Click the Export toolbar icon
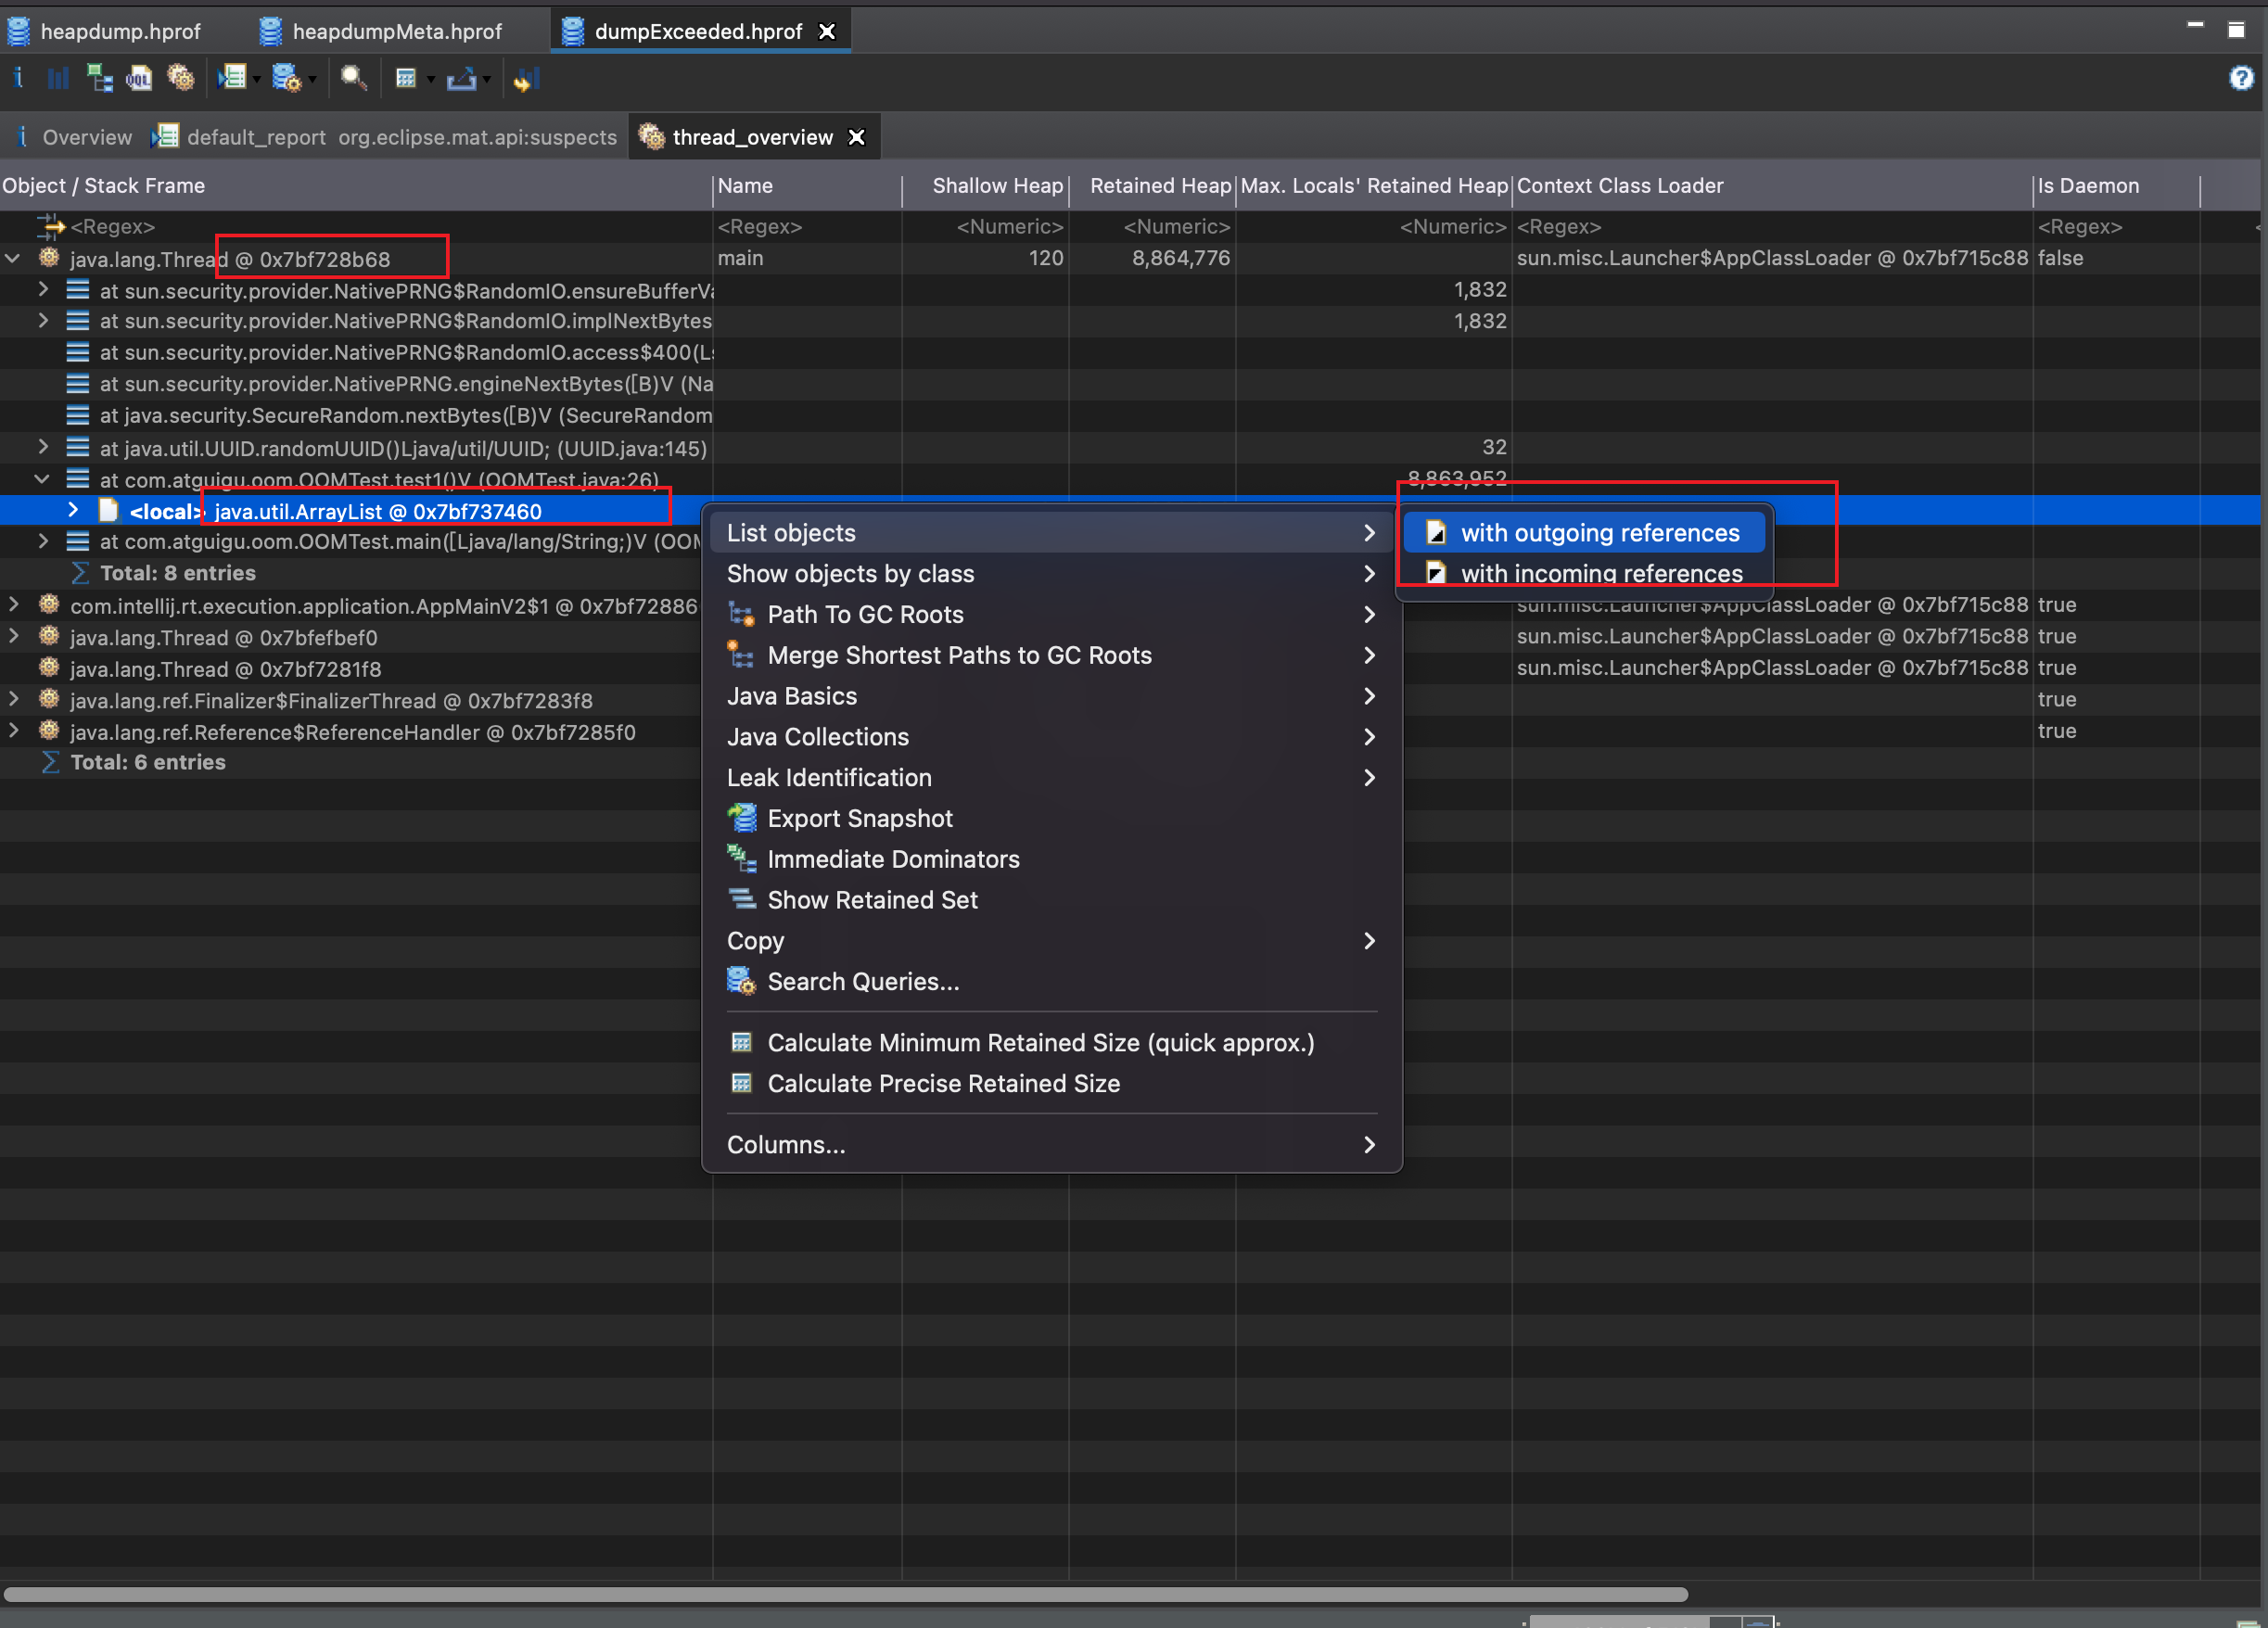This screenshot has height=1628, width=2268. pos(461,78)
